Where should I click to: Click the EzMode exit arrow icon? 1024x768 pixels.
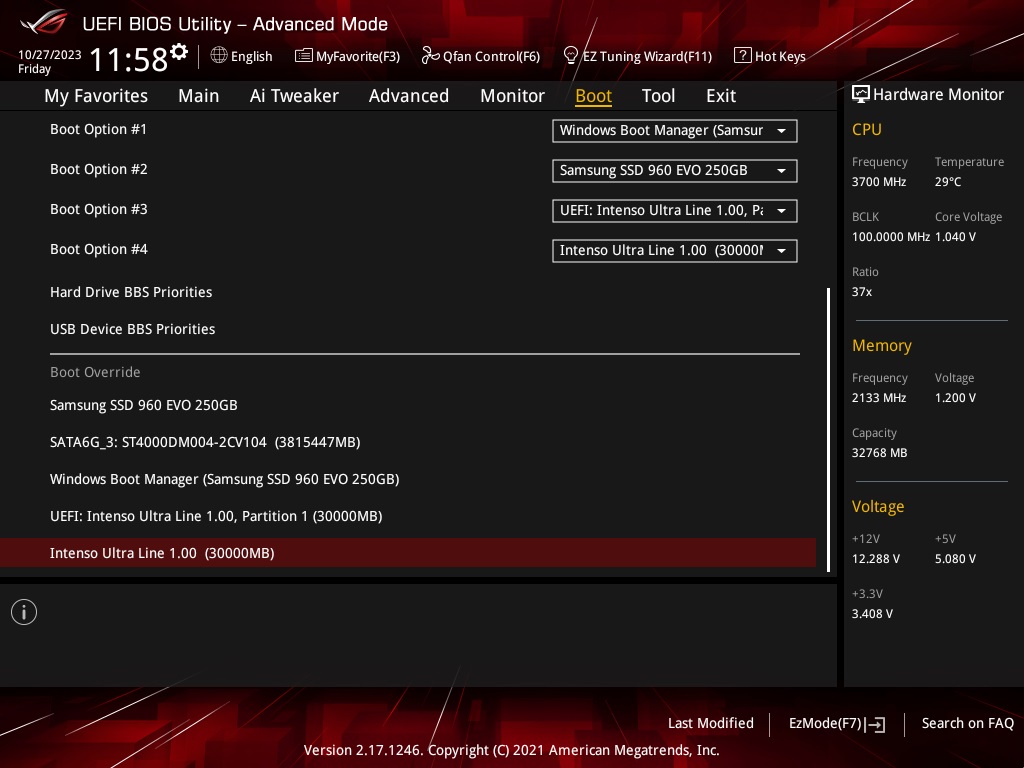875,724
